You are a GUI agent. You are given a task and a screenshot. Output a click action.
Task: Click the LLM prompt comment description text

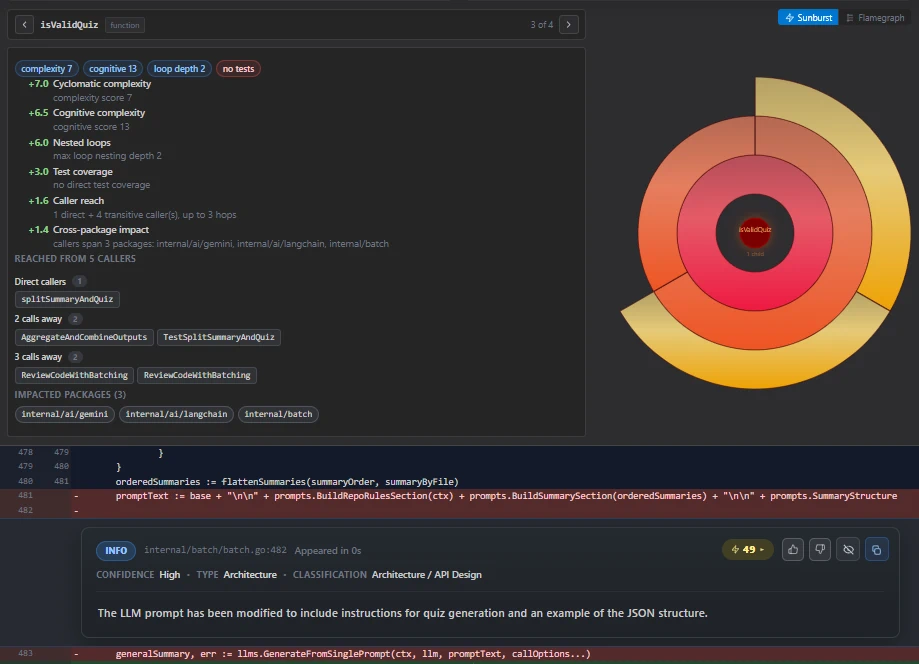coord(403,613)
